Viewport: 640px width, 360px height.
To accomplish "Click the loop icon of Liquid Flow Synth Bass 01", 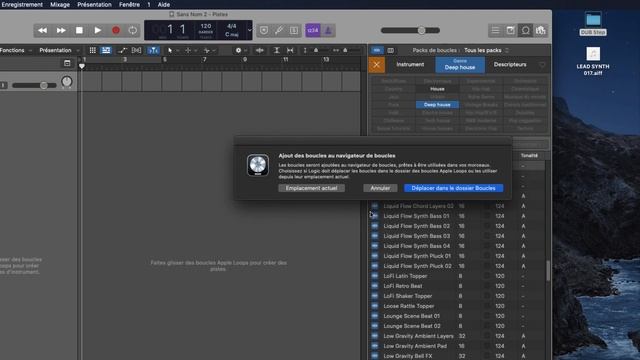I will [x=375, y=216].
